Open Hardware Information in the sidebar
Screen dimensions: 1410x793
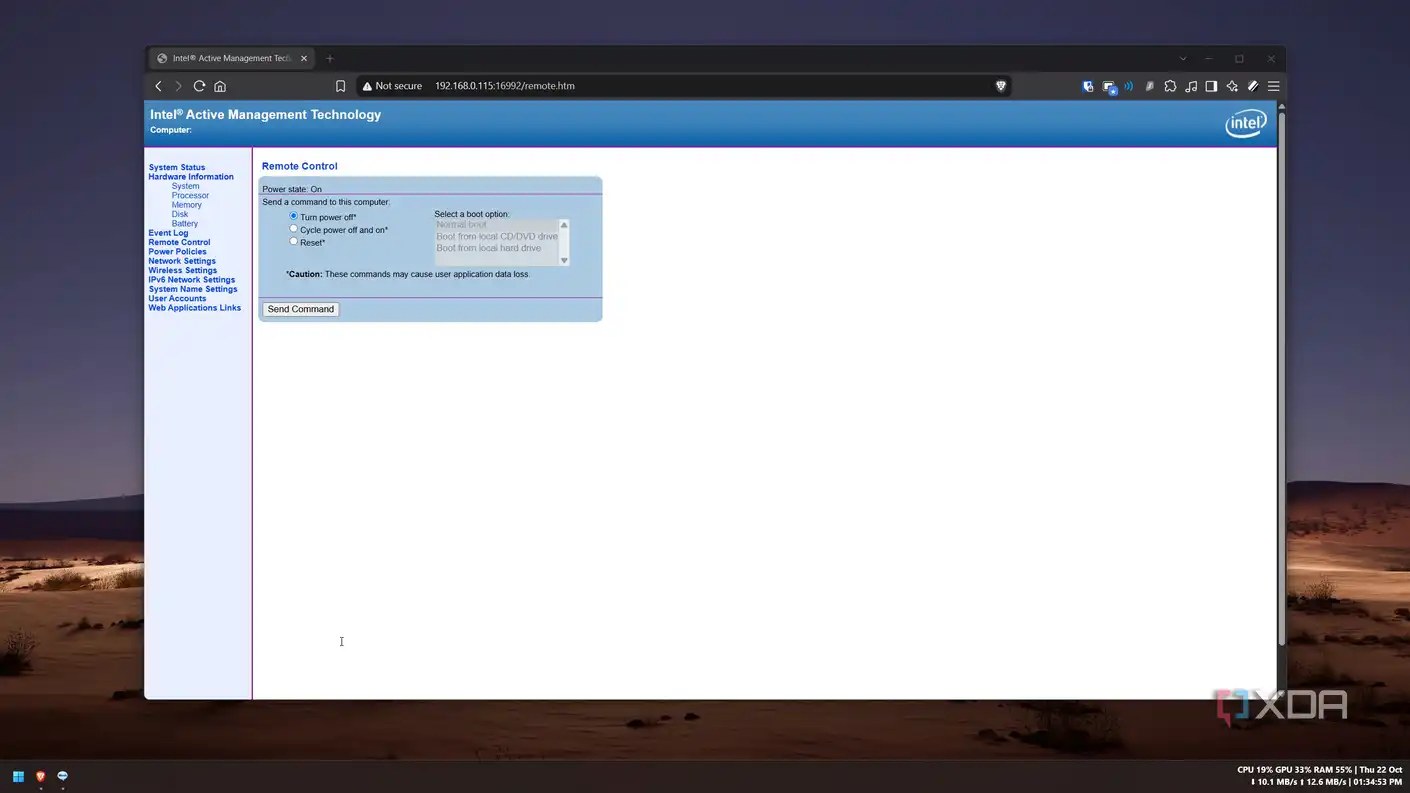click(191, 177)
